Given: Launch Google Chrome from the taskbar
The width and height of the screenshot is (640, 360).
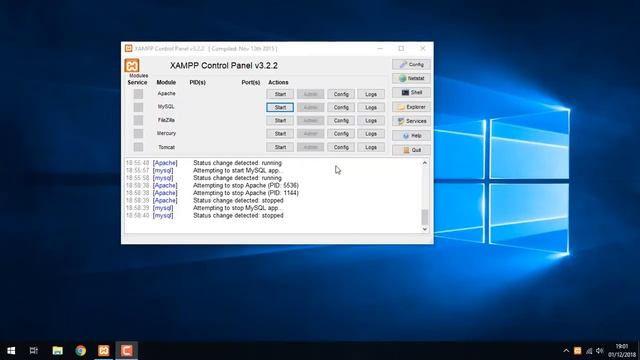Looking at the screenshot, I should [x=80, y=350].
